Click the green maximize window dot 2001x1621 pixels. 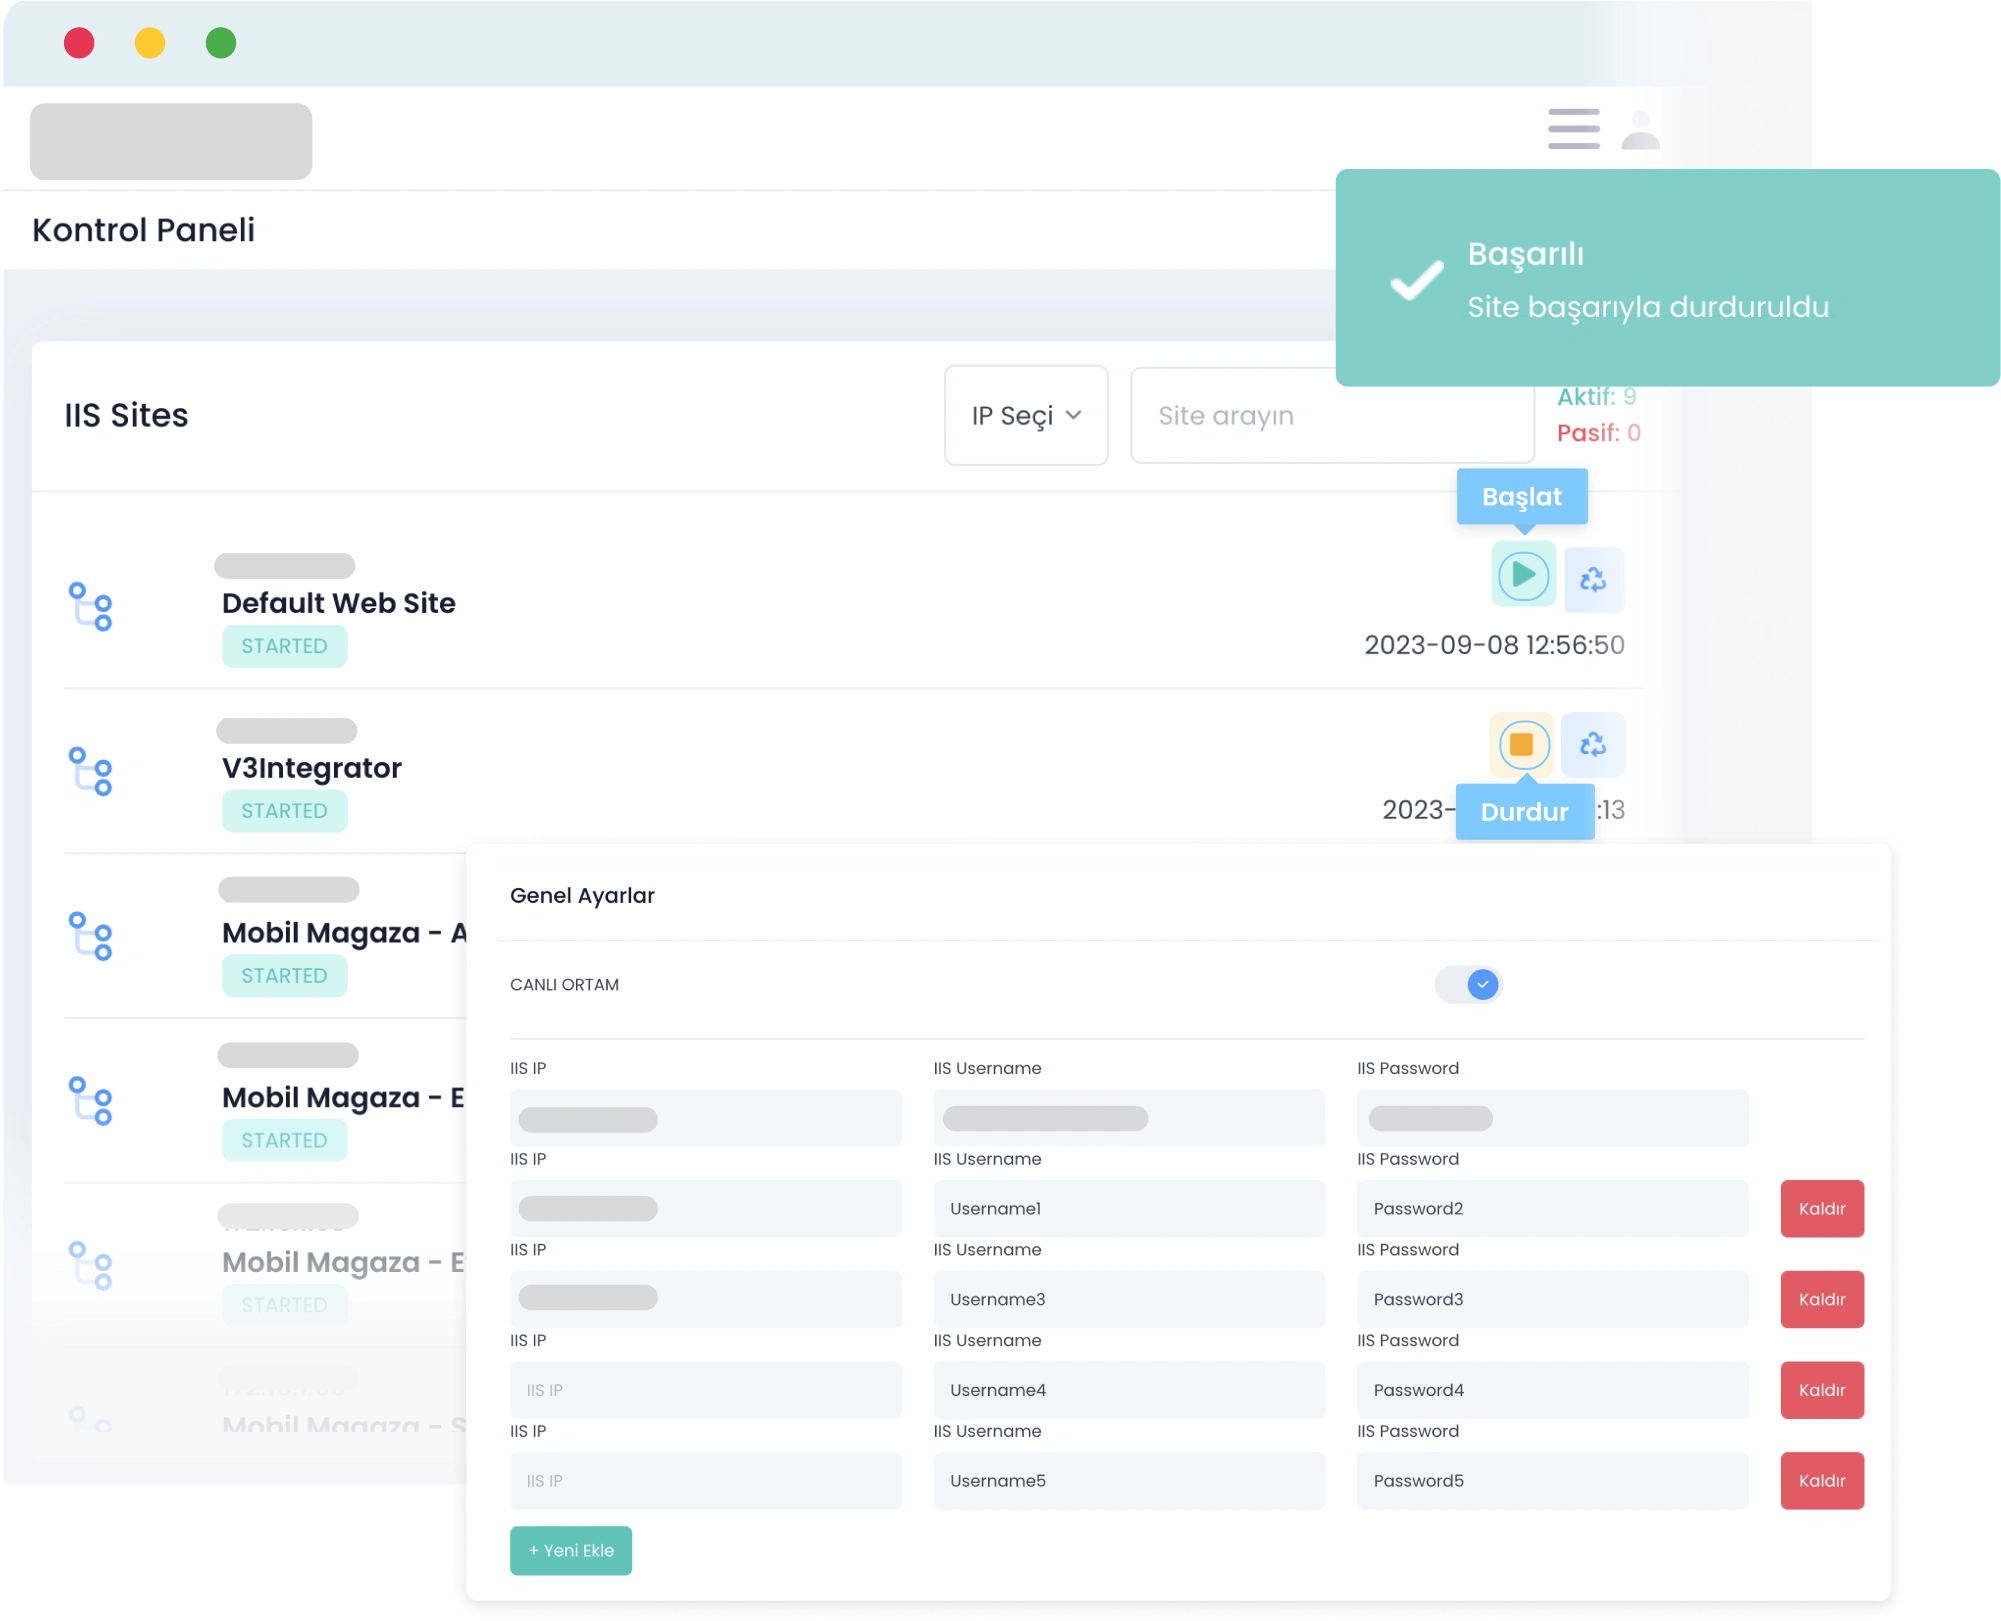coord(221,43)
